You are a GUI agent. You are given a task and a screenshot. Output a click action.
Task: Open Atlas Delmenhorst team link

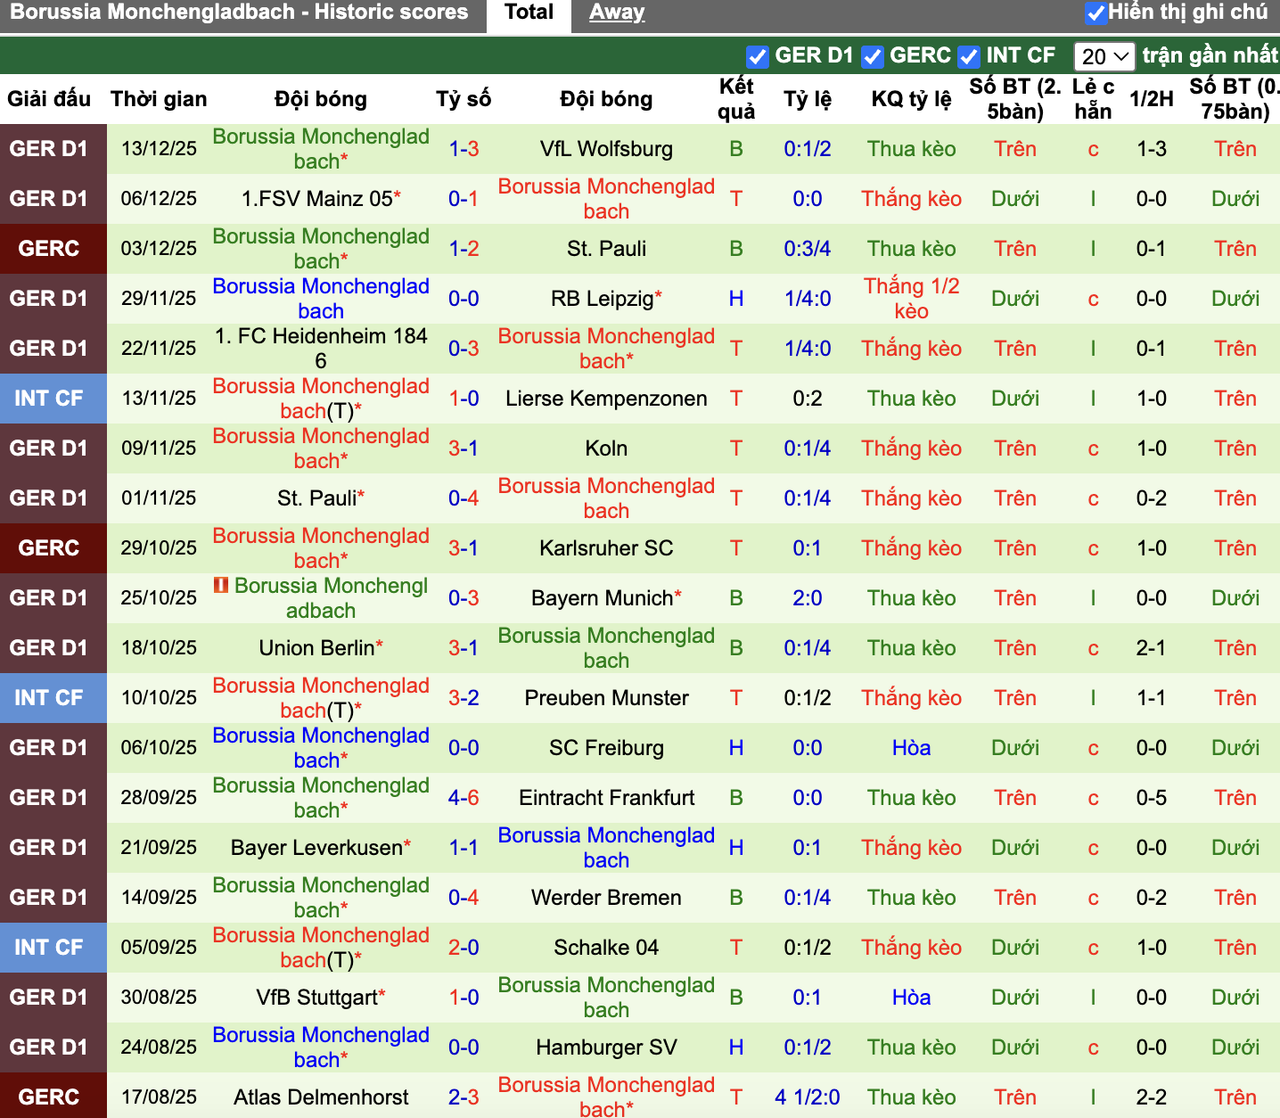[321, 1099]
